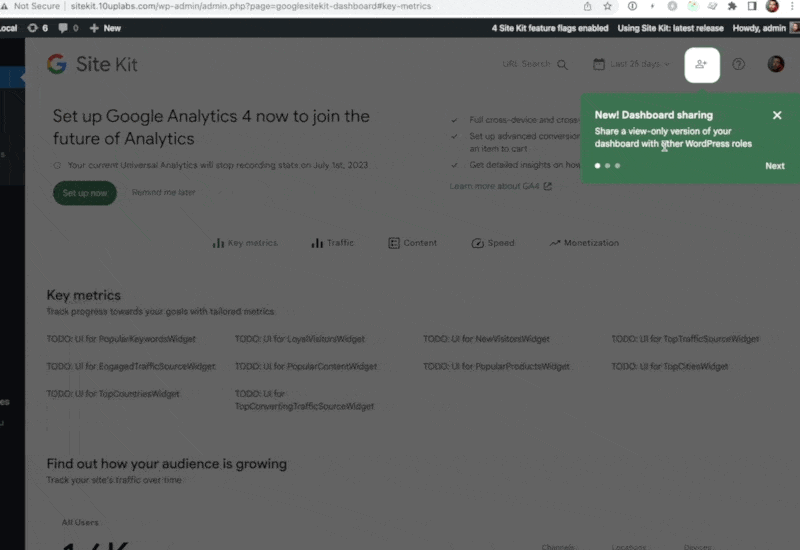800x550 pixels.
Task: Click TODO: UI for TopTrafficSourceWidget text
Action: [685, 339]
